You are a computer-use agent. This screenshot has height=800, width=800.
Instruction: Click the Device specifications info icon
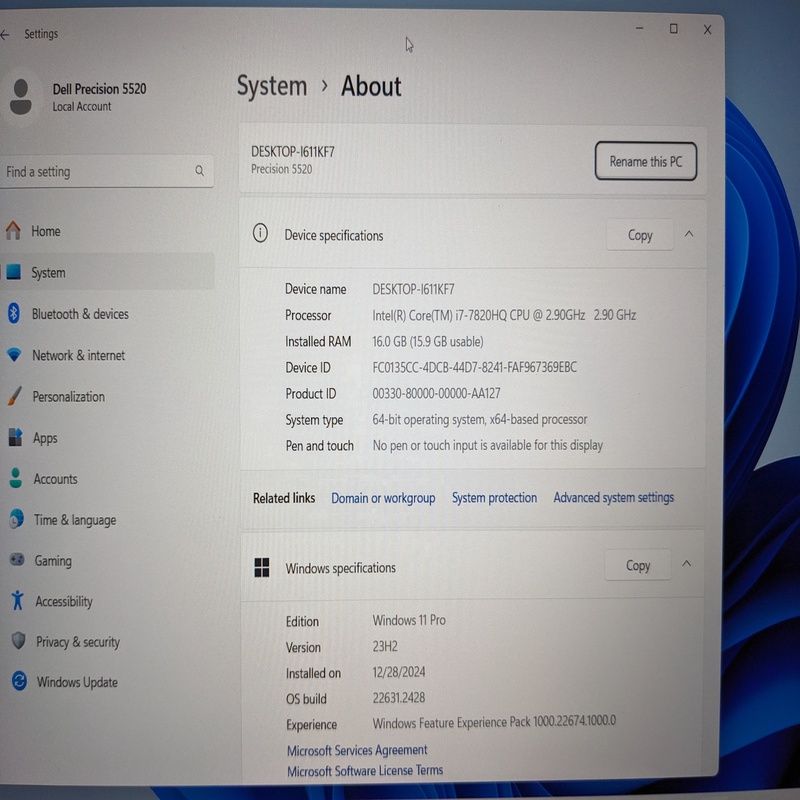click(260, 234)
